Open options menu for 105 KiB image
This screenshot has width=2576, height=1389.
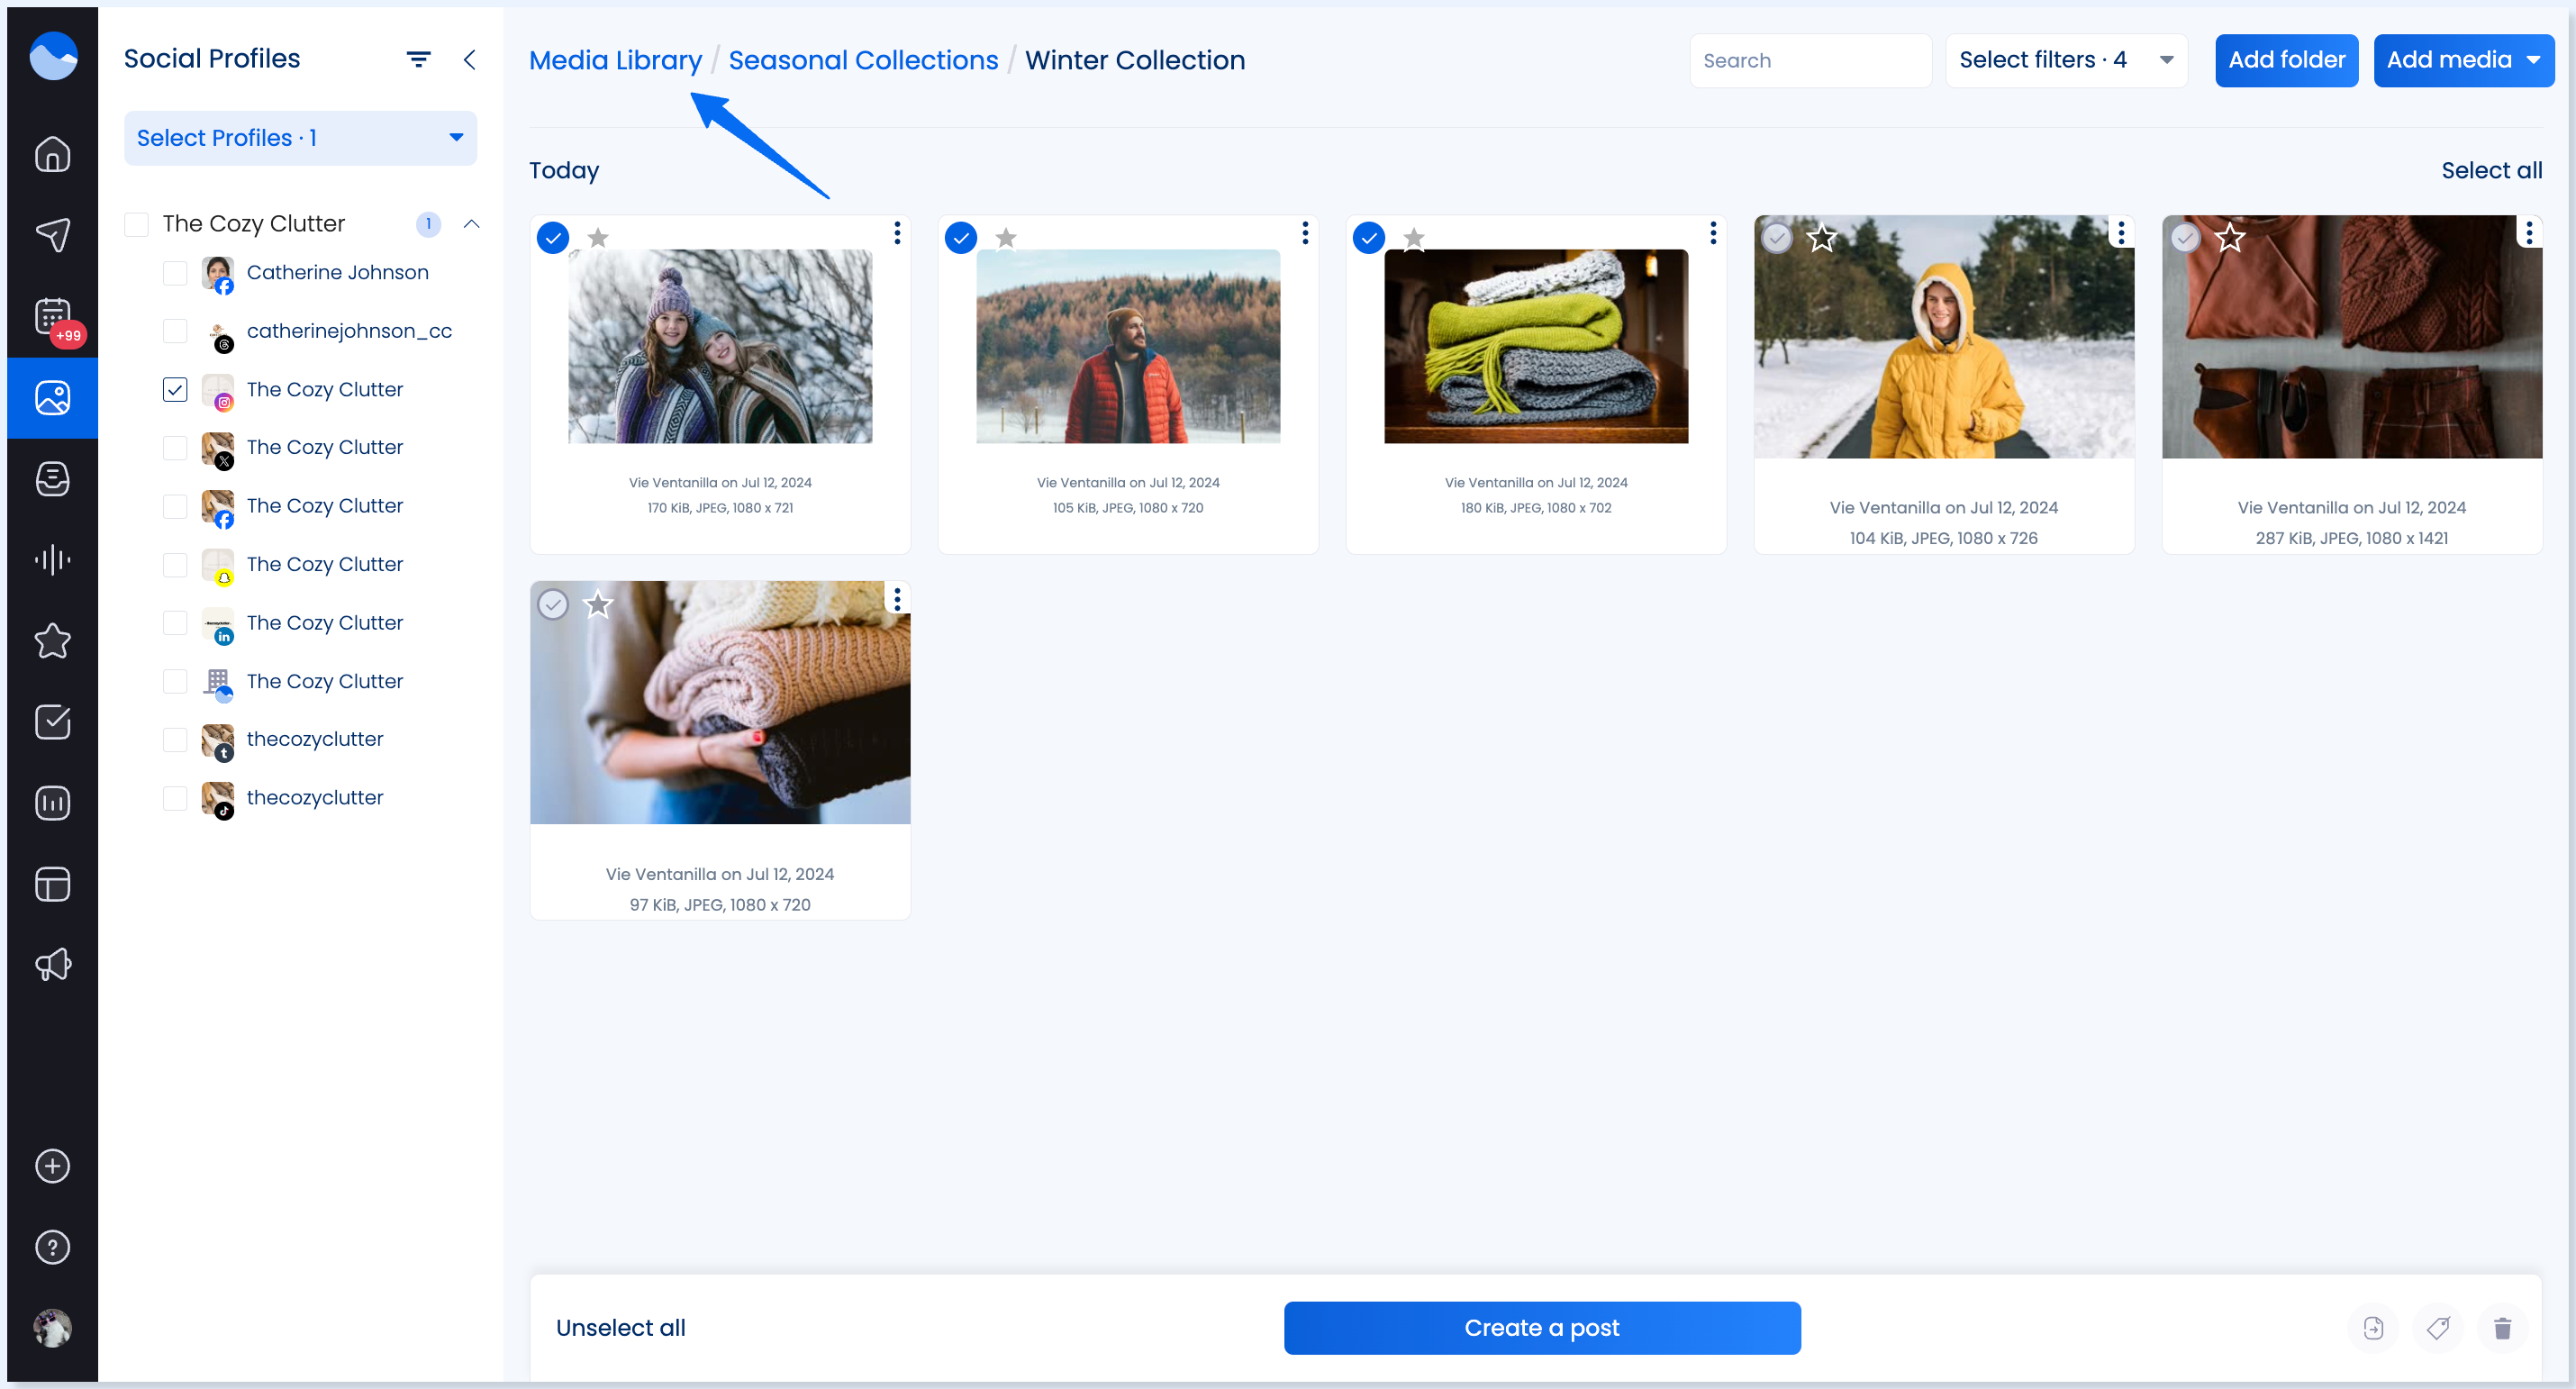pos(1305,233)
